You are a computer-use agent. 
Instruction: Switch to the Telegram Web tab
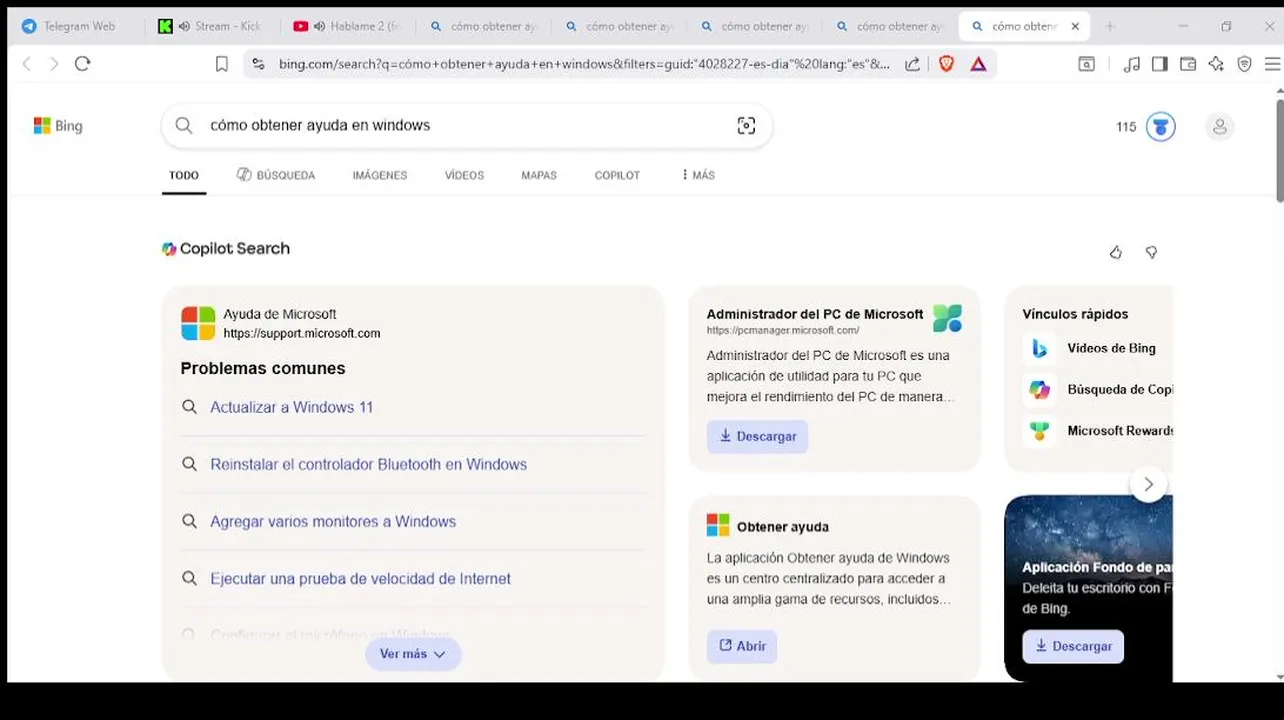(x=77, y=26)
